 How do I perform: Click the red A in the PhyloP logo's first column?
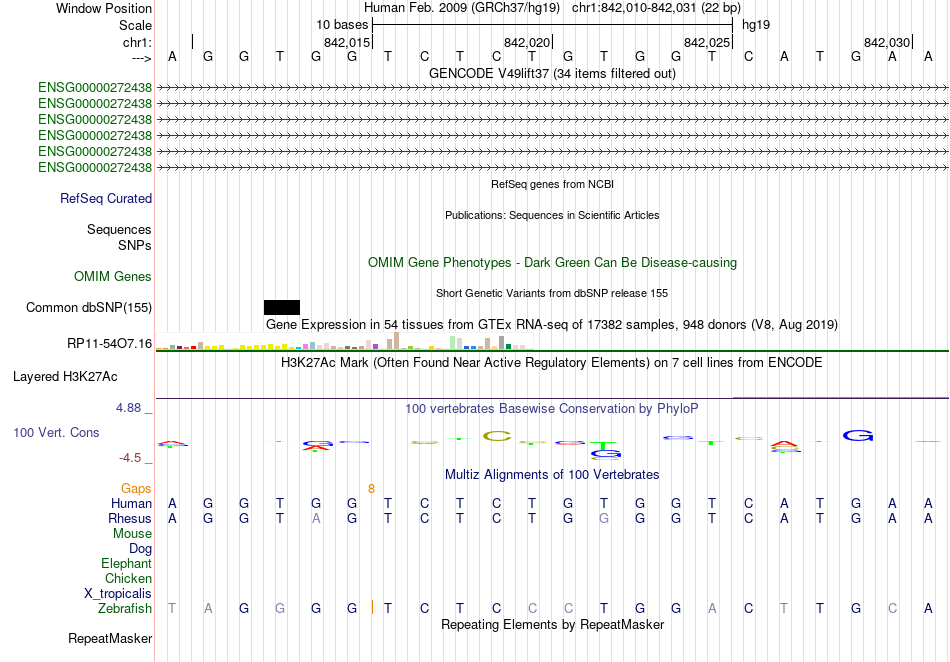click(173, 443)
